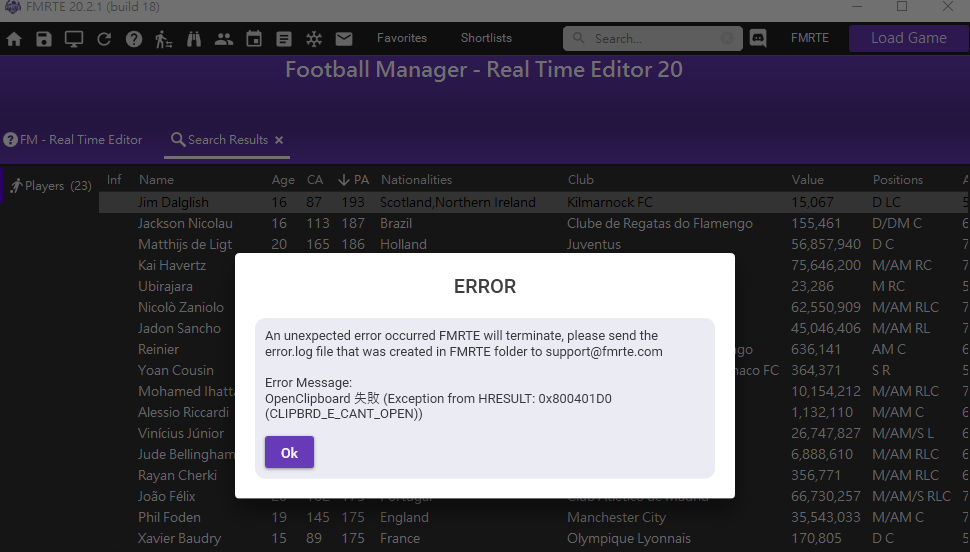This screenshot has height=552, width=970.
Task: Click value 56,857,940 cell
Action: 826,244
